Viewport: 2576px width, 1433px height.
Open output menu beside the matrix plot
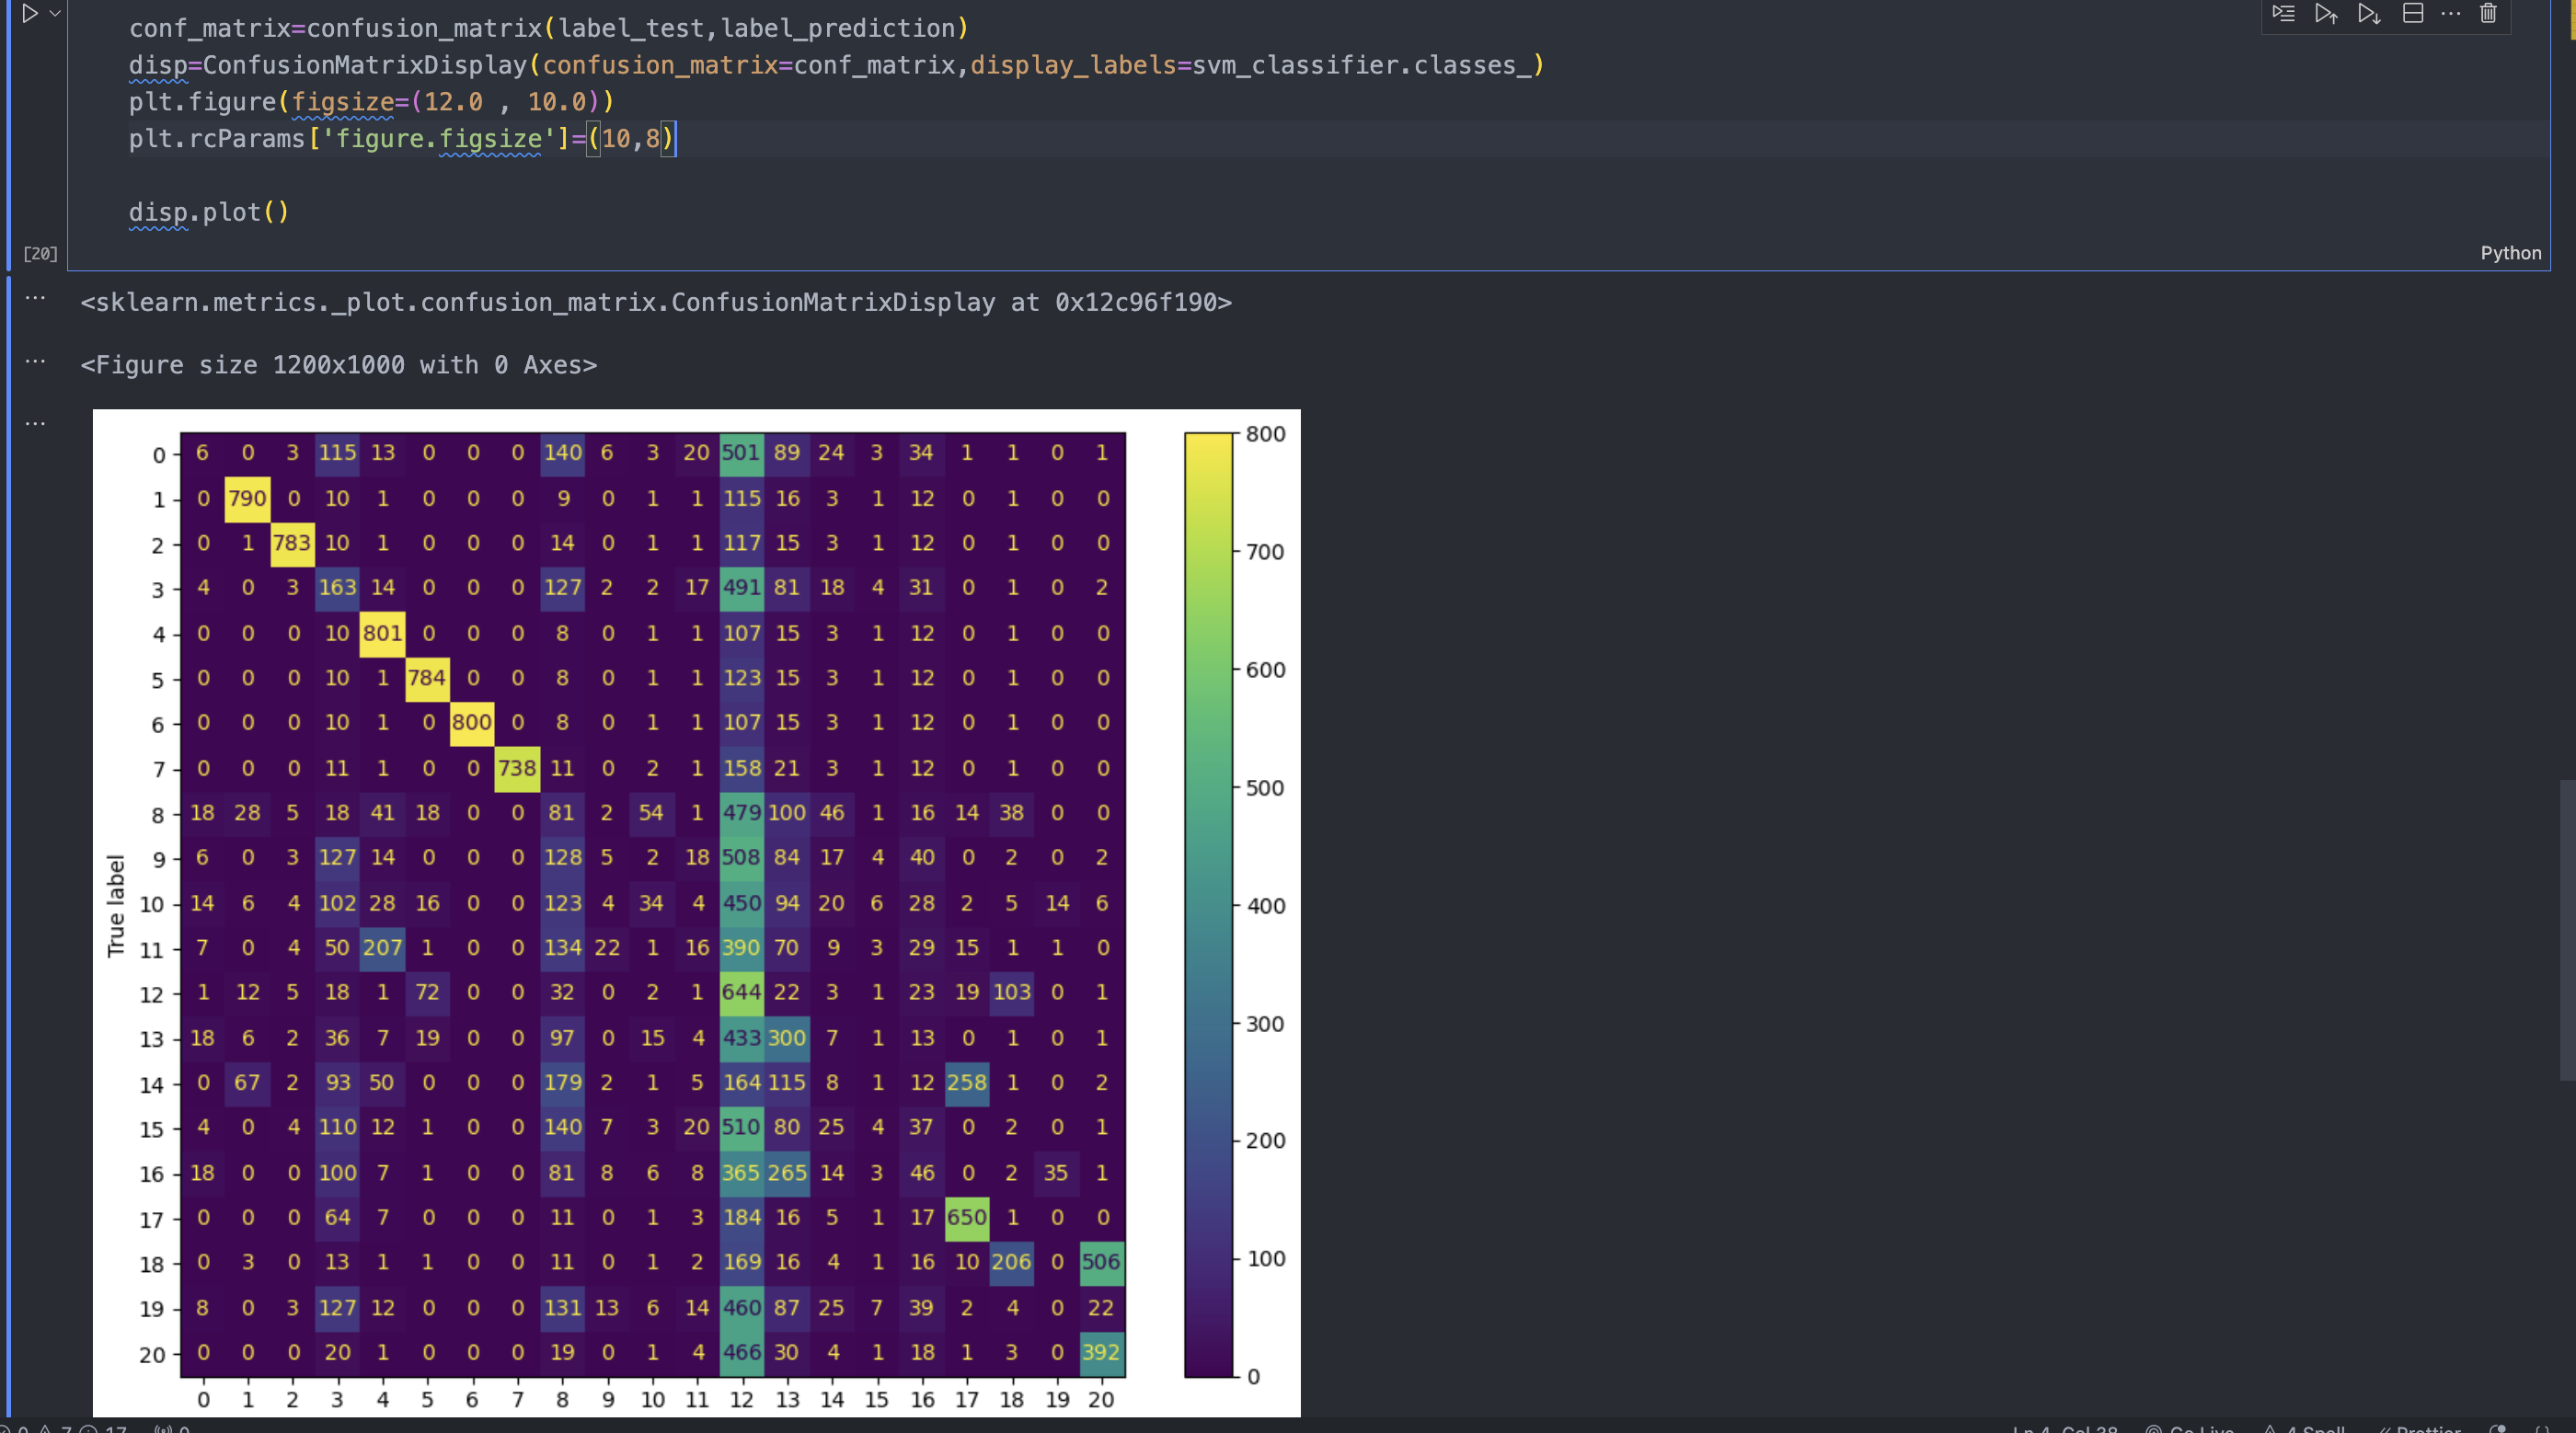35,423
